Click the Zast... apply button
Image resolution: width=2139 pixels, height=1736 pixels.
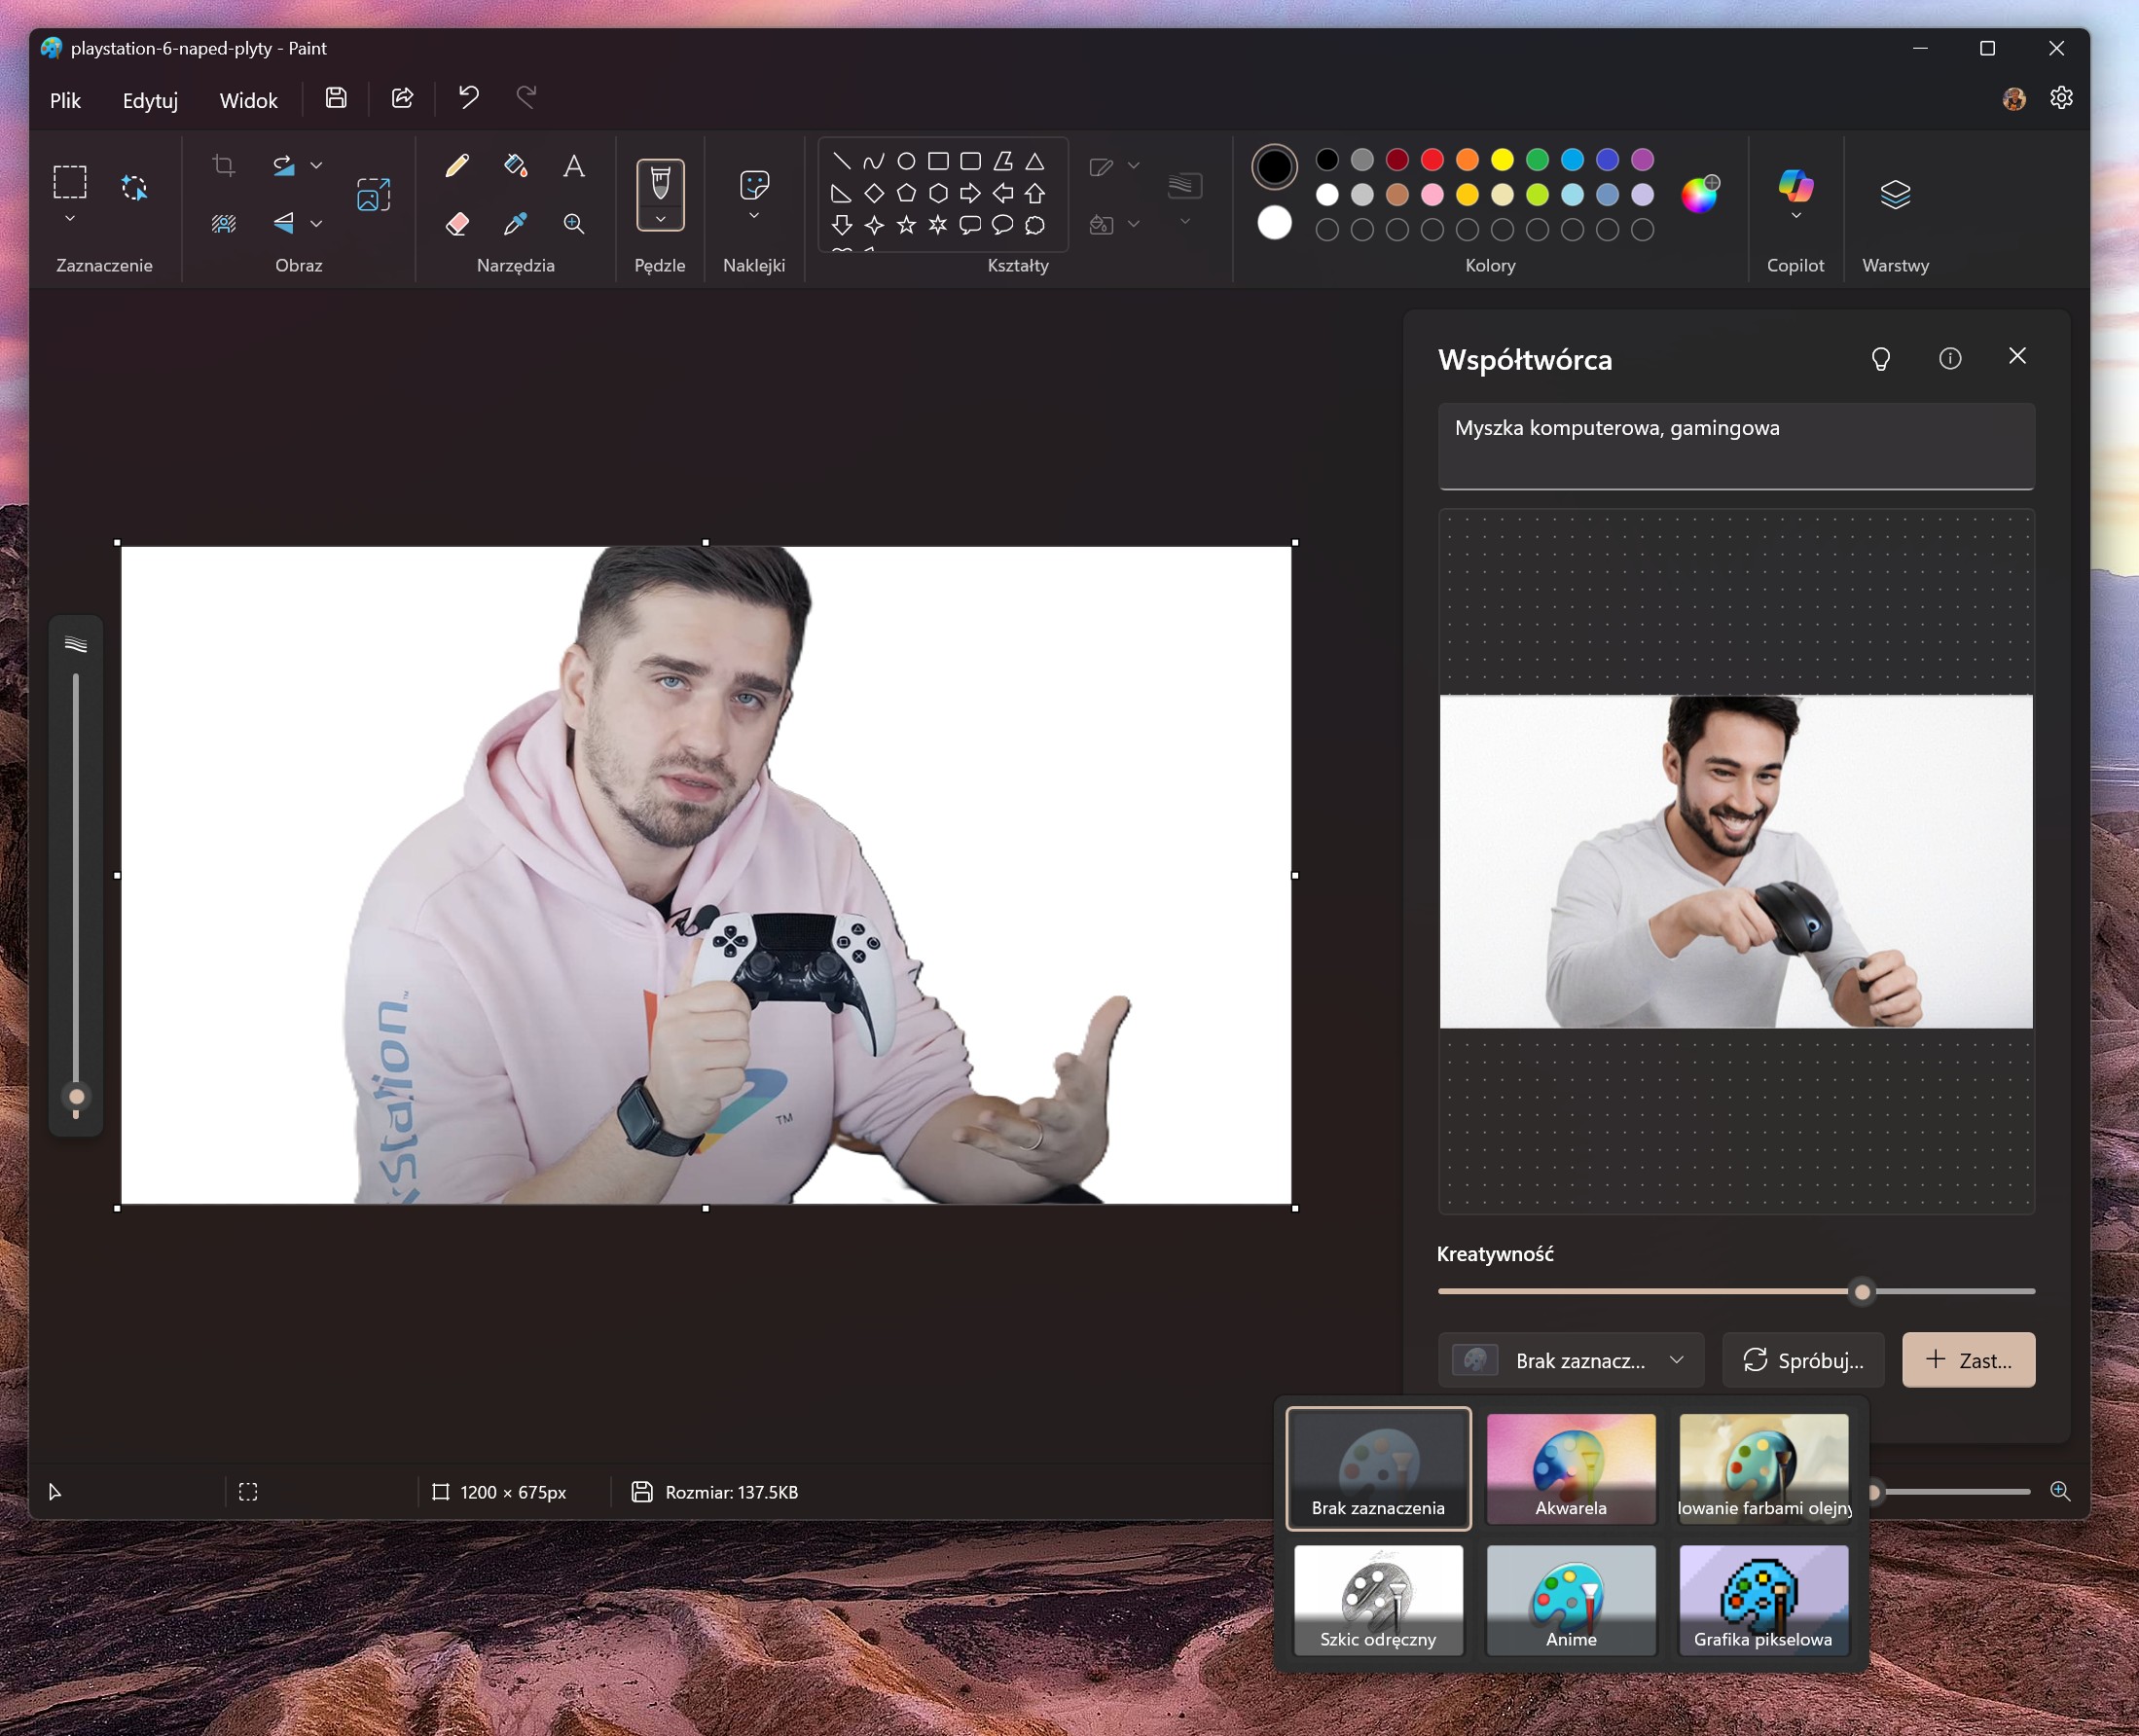[x=1968, y=1360]
